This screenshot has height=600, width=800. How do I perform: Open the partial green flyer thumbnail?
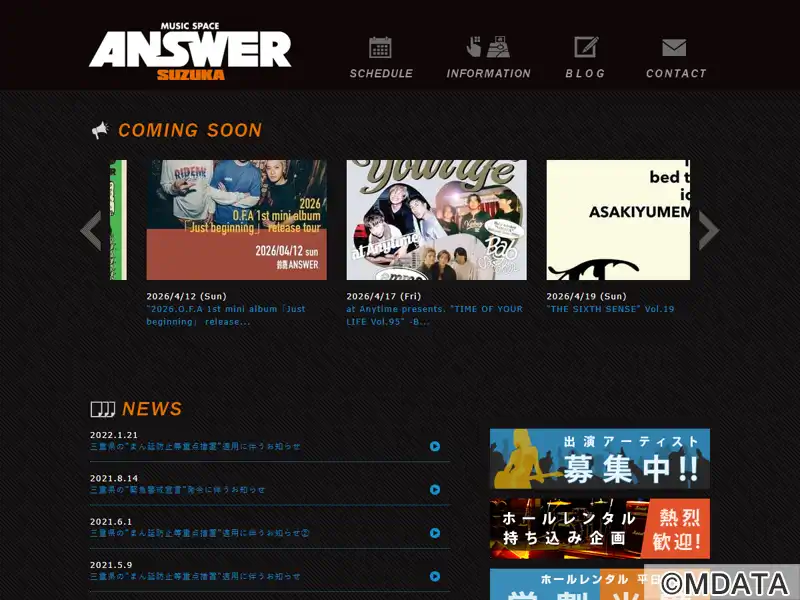[x=118, y=220]
